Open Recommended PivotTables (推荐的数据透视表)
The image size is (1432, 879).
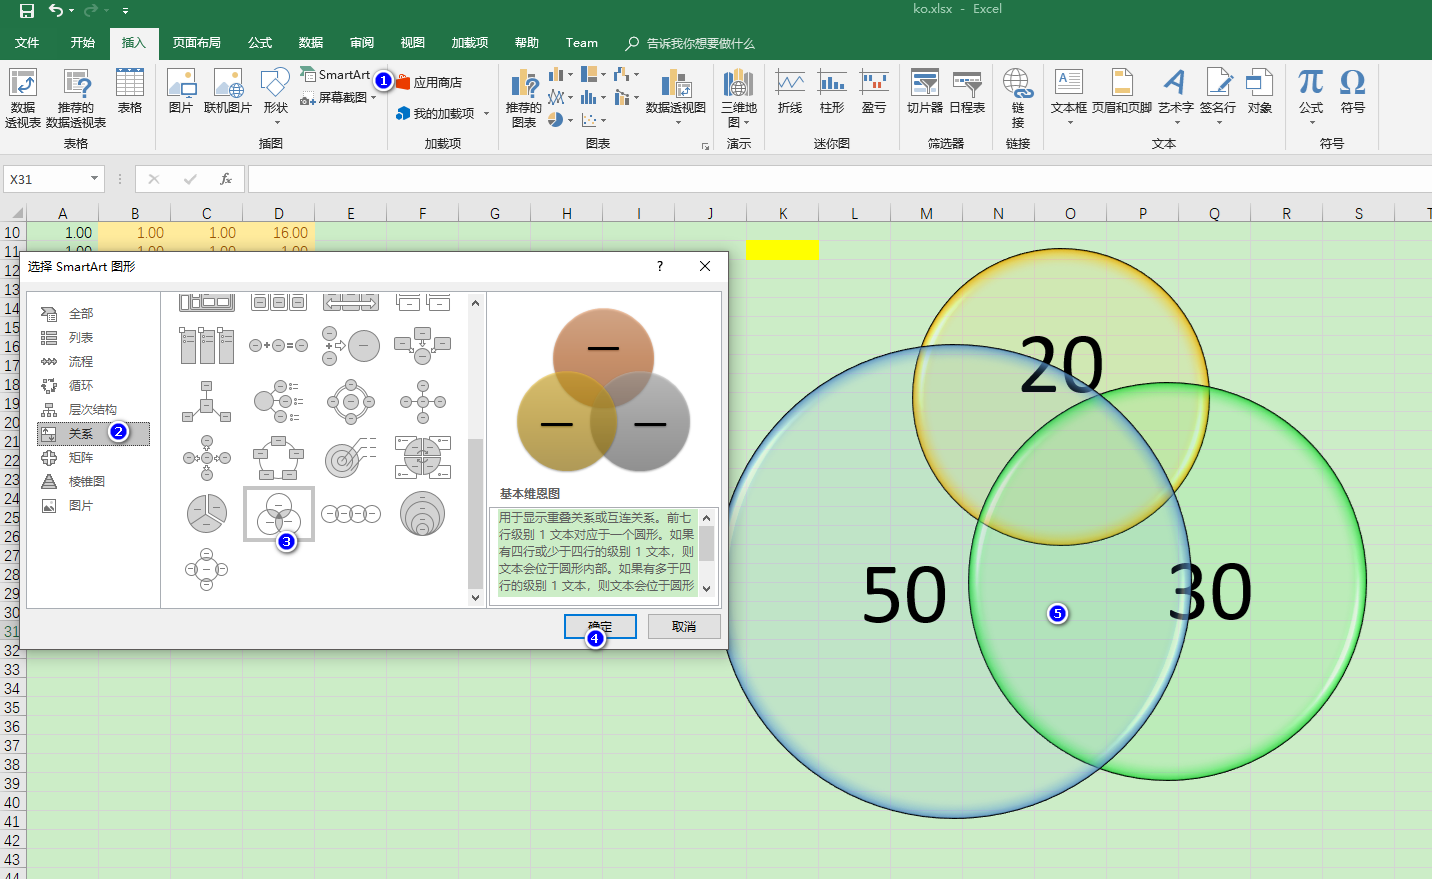(76, 98)
